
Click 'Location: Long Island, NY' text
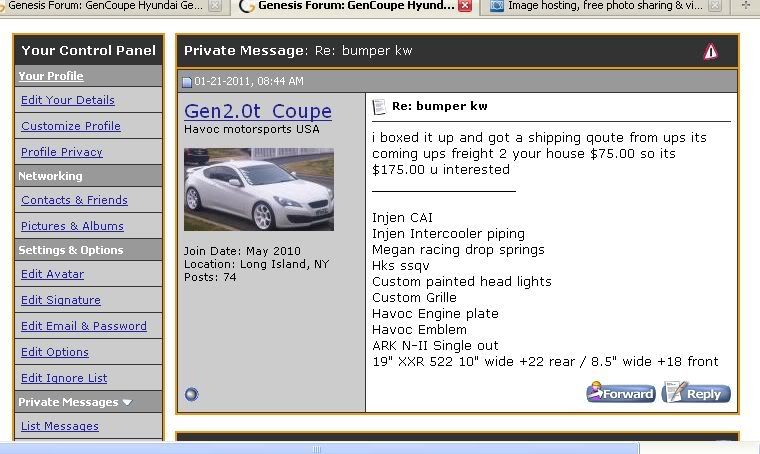(256, 265)
